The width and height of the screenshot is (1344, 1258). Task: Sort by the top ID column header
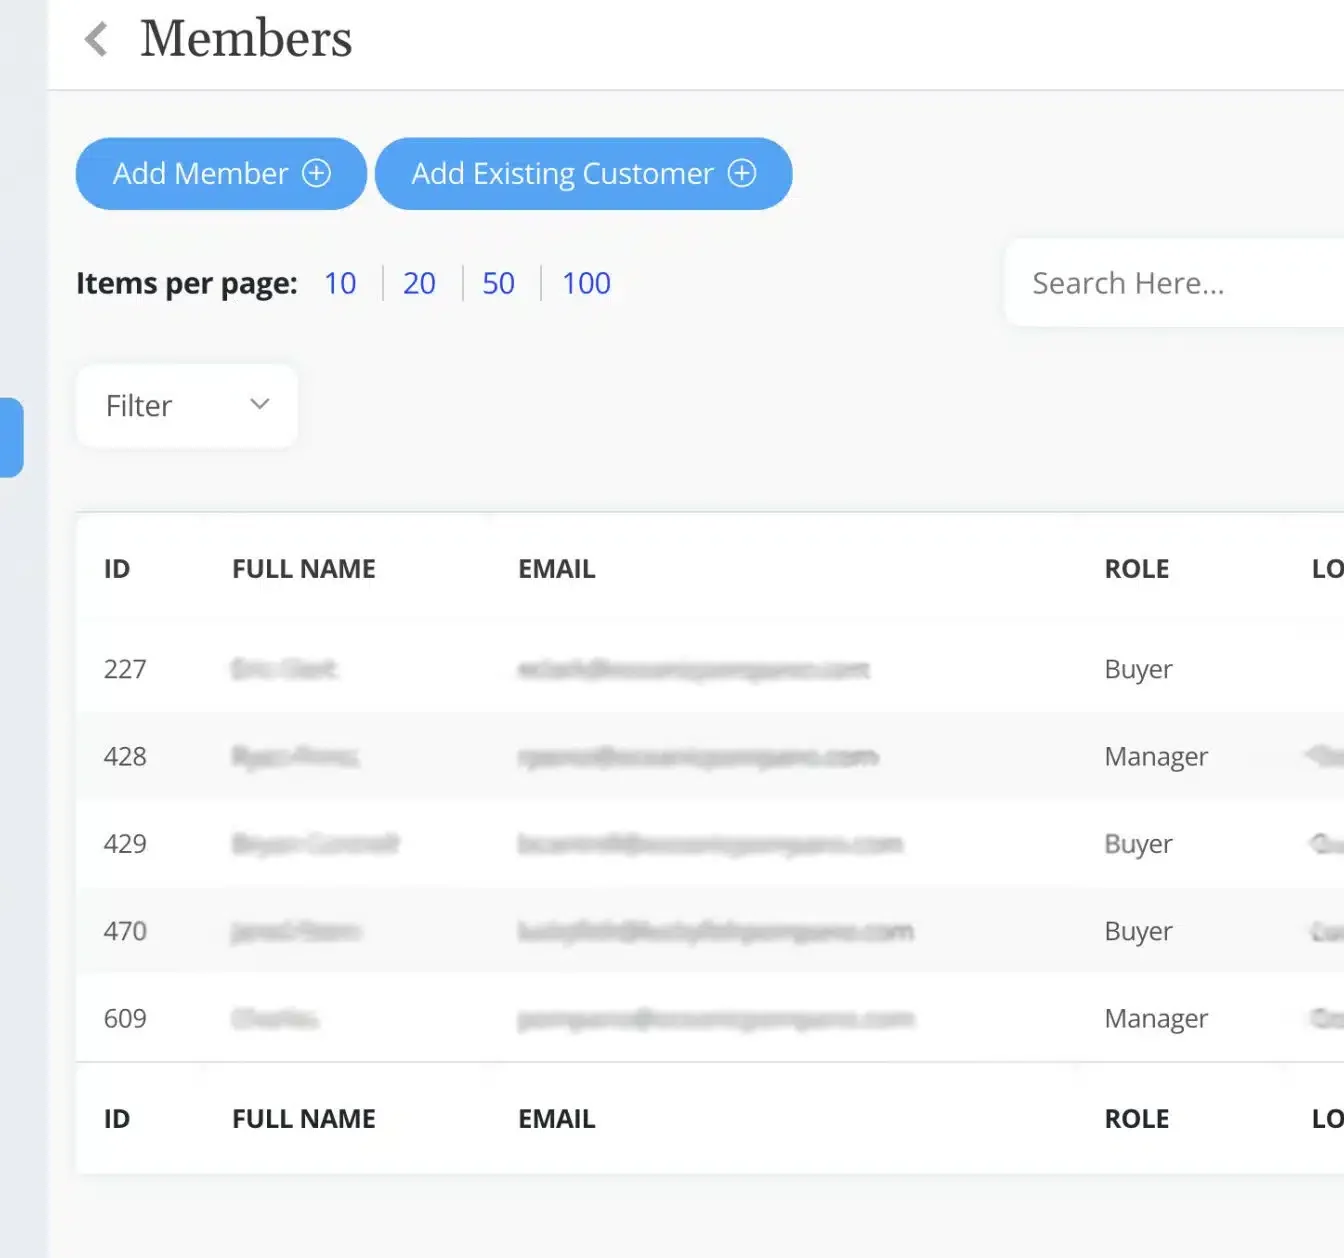pyautogui.click(x=117, y=569)
